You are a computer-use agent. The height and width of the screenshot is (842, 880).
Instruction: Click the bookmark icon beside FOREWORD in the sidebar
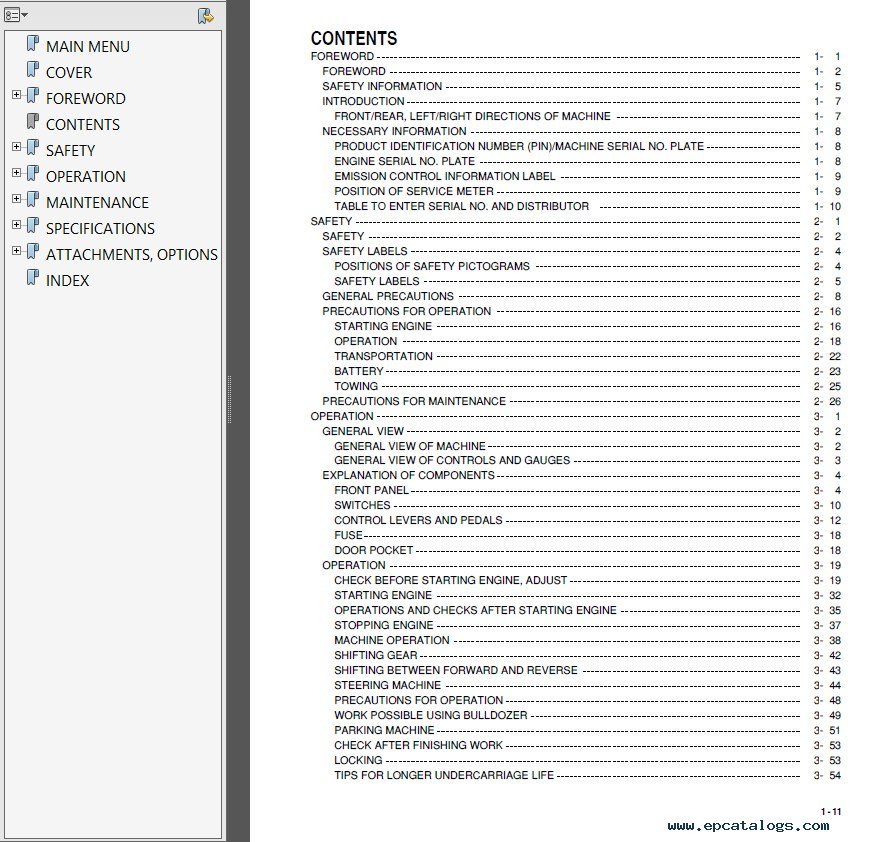tap(33, 96)
